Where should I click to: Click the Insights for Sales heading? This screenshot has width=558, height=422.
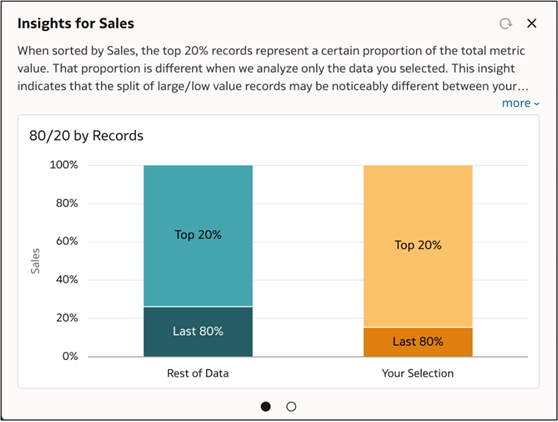[x=76, y=23]
